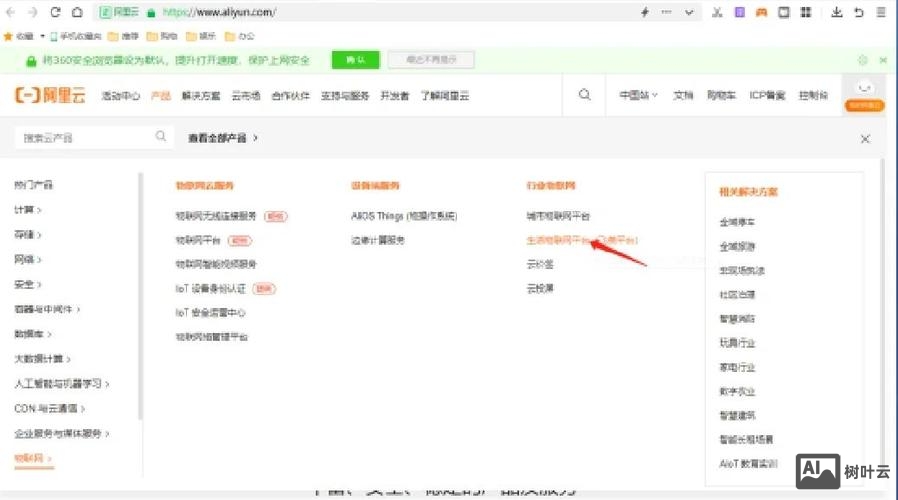Click the browser forward arrow
Viewport: 898px width, 500px height.
click(x=33, y=12)
